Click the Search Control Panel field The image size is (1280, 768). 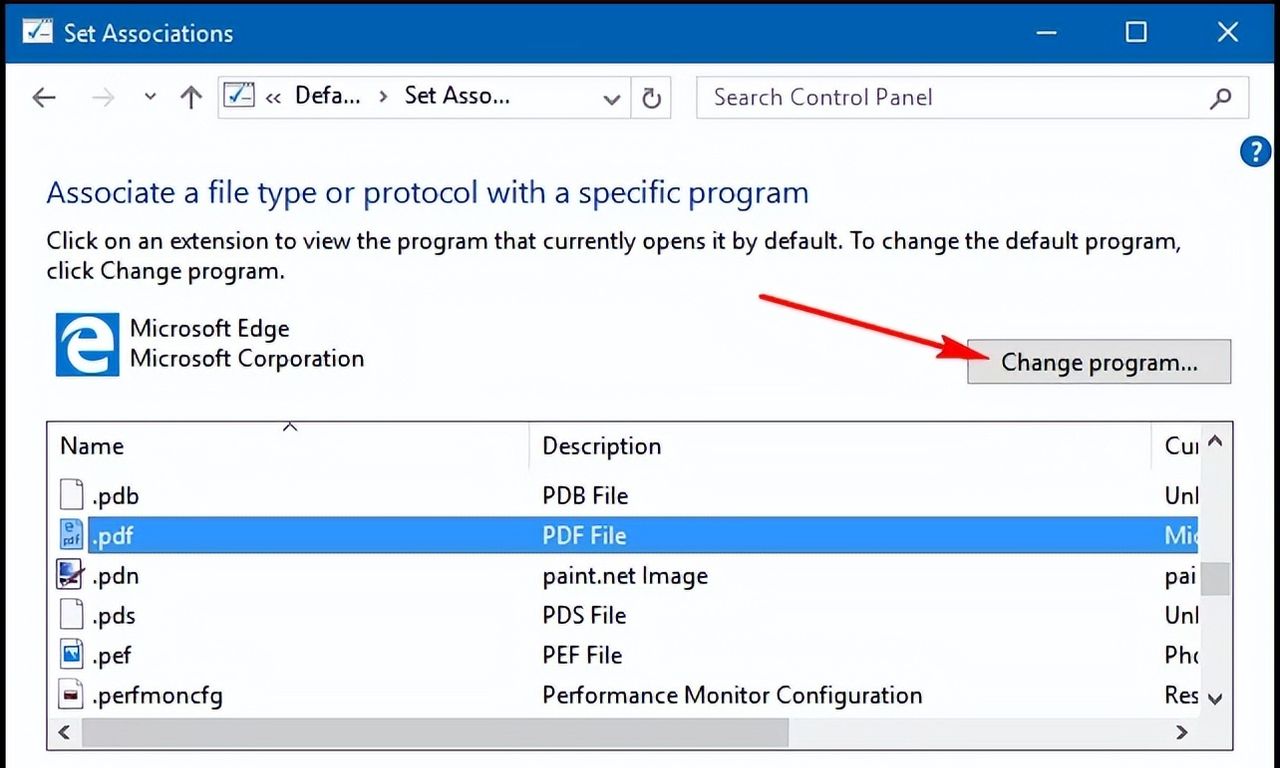click(x=950, y=98)
